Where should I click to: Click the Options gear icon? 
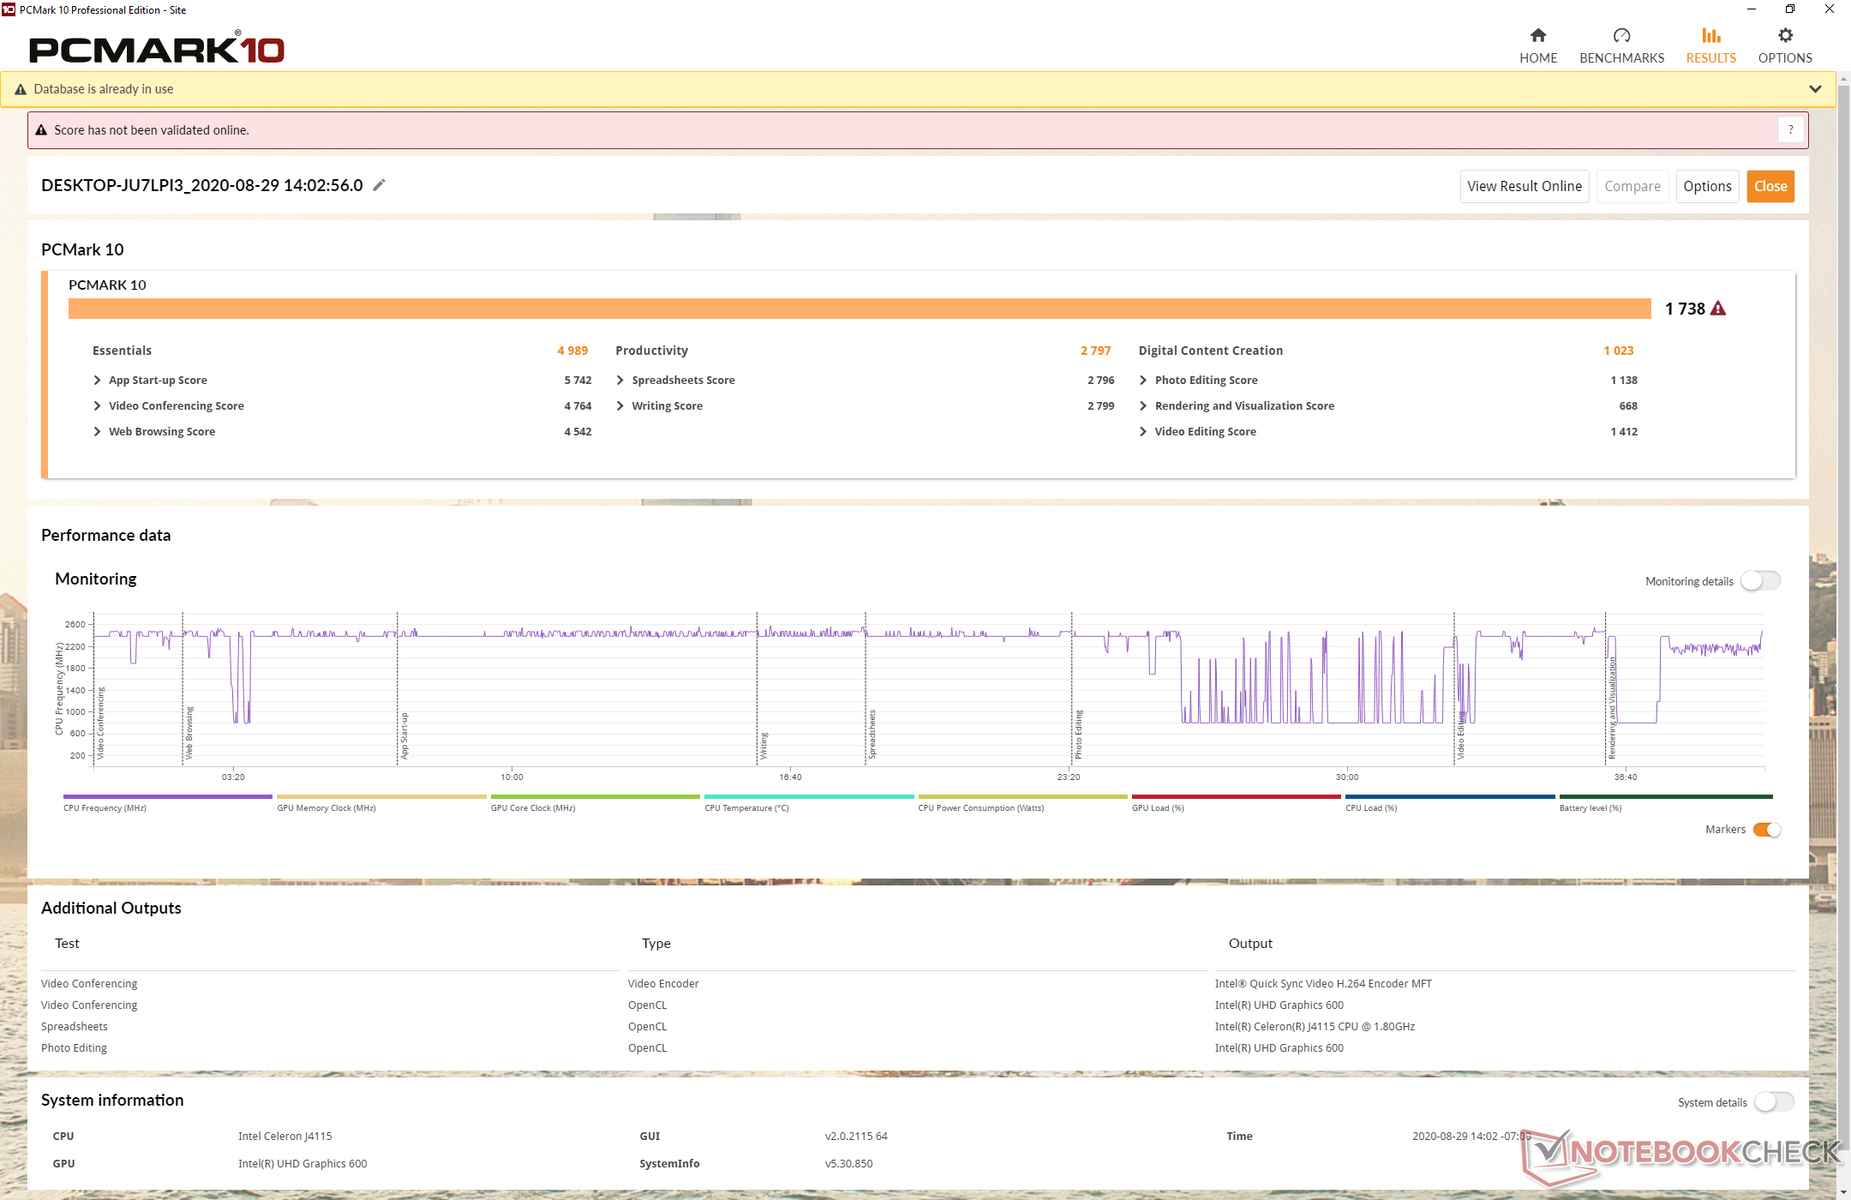tap(1785, 36)
